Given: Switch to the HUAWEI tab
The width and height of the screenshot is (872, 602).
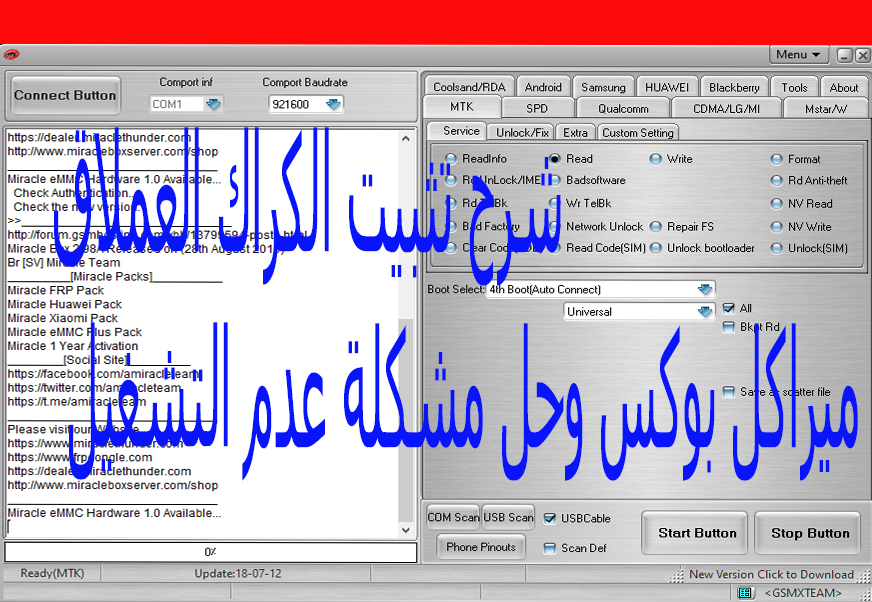Looking at the screenshot, I should [x=667, y=87].
